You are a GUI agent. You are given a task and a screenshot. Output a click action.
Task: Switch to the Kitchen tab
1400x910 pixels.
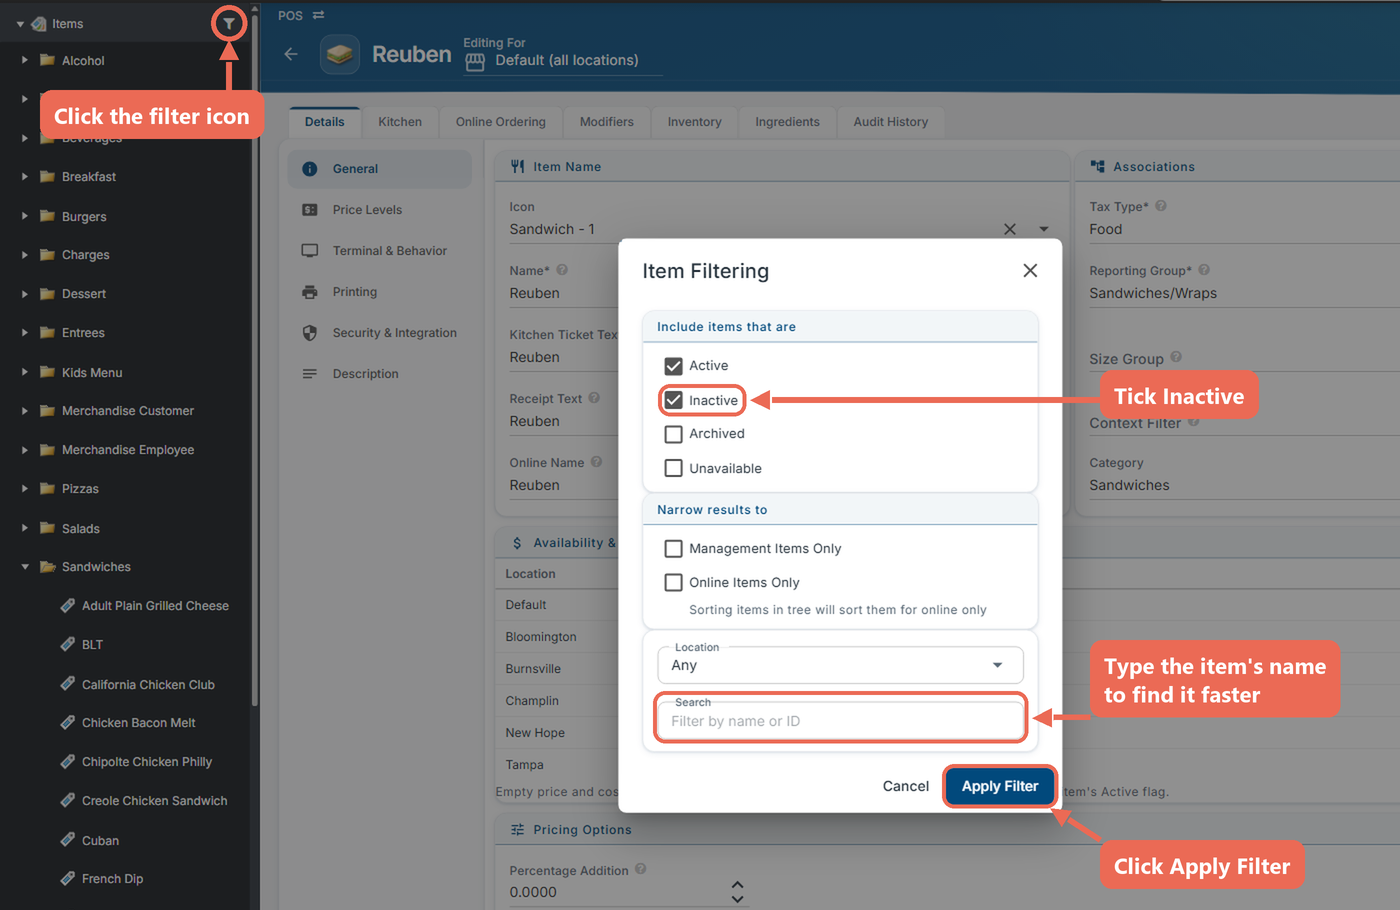click(400, 122)
